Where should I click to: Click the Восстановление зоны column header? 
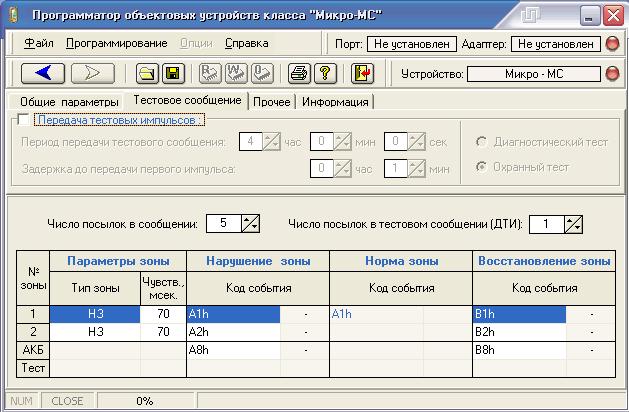click(x=544, y=261)
